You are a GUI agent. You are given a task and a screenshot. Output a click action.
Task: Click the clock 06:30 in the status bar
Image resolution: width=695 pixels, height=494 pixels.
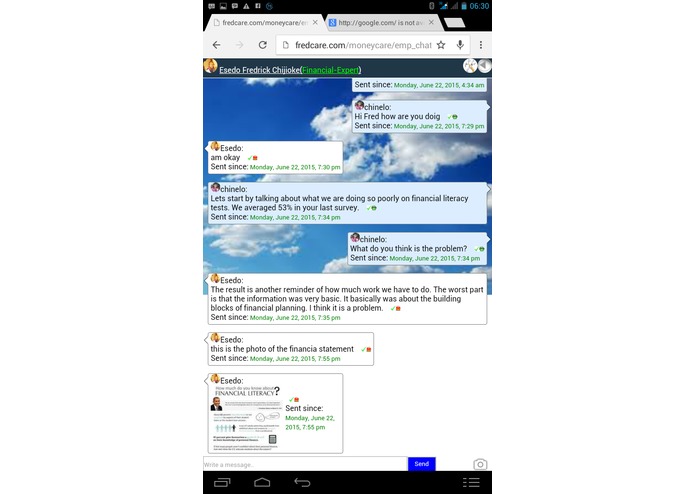(479, 6)
